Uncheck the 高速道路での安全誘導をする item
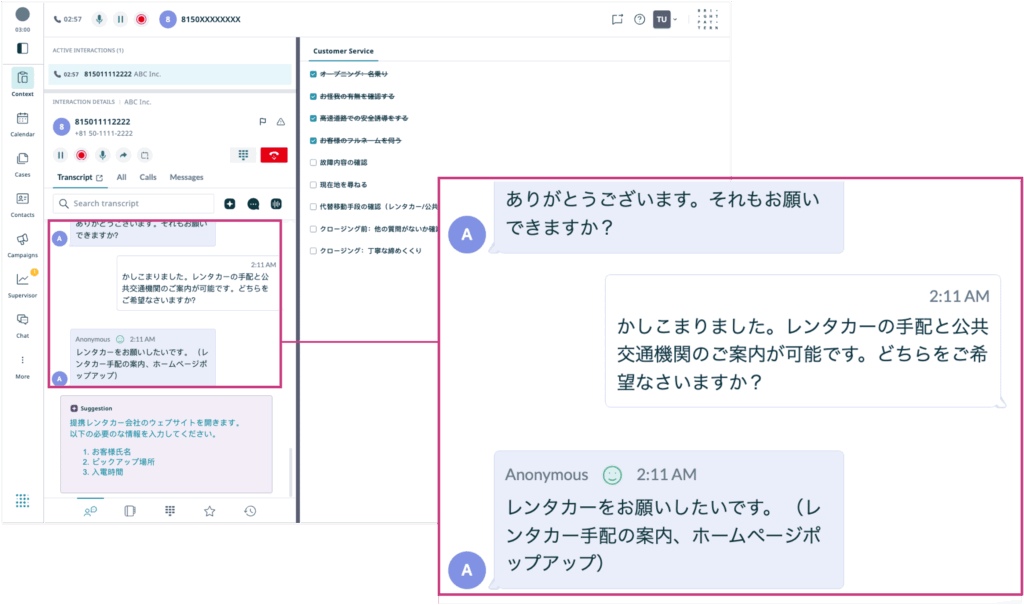The image size is (1024, 605). (313, 118)
